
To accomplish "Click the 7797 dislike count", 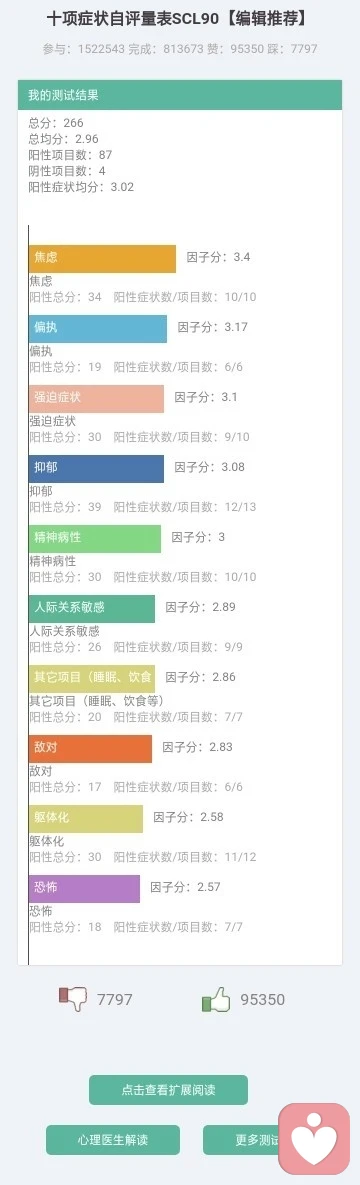I will pyautogui.click(x=114, y=999).
